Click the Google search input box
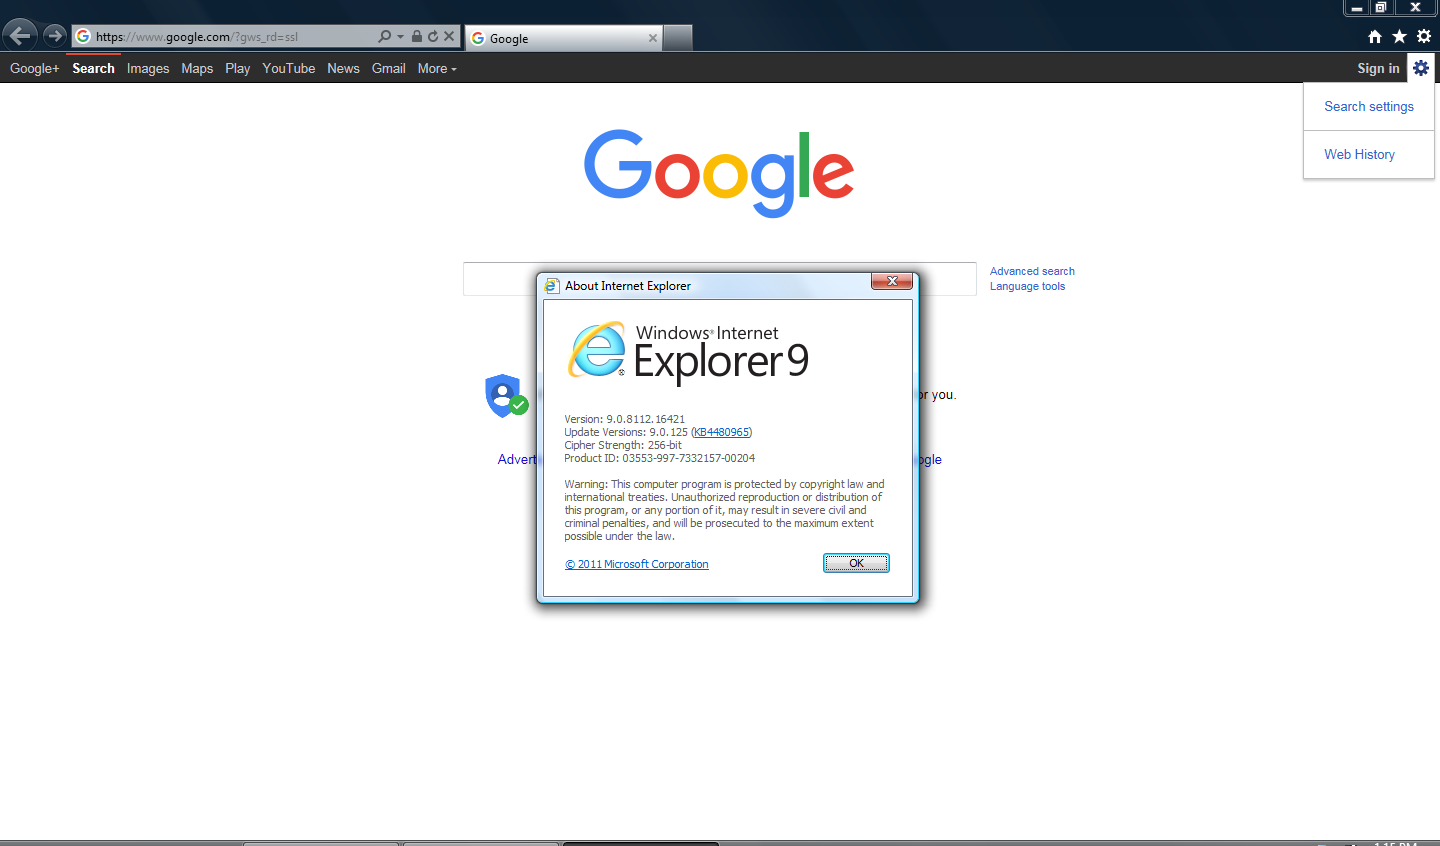This screenshot has height=846, width=1440. tap(719, 279)
